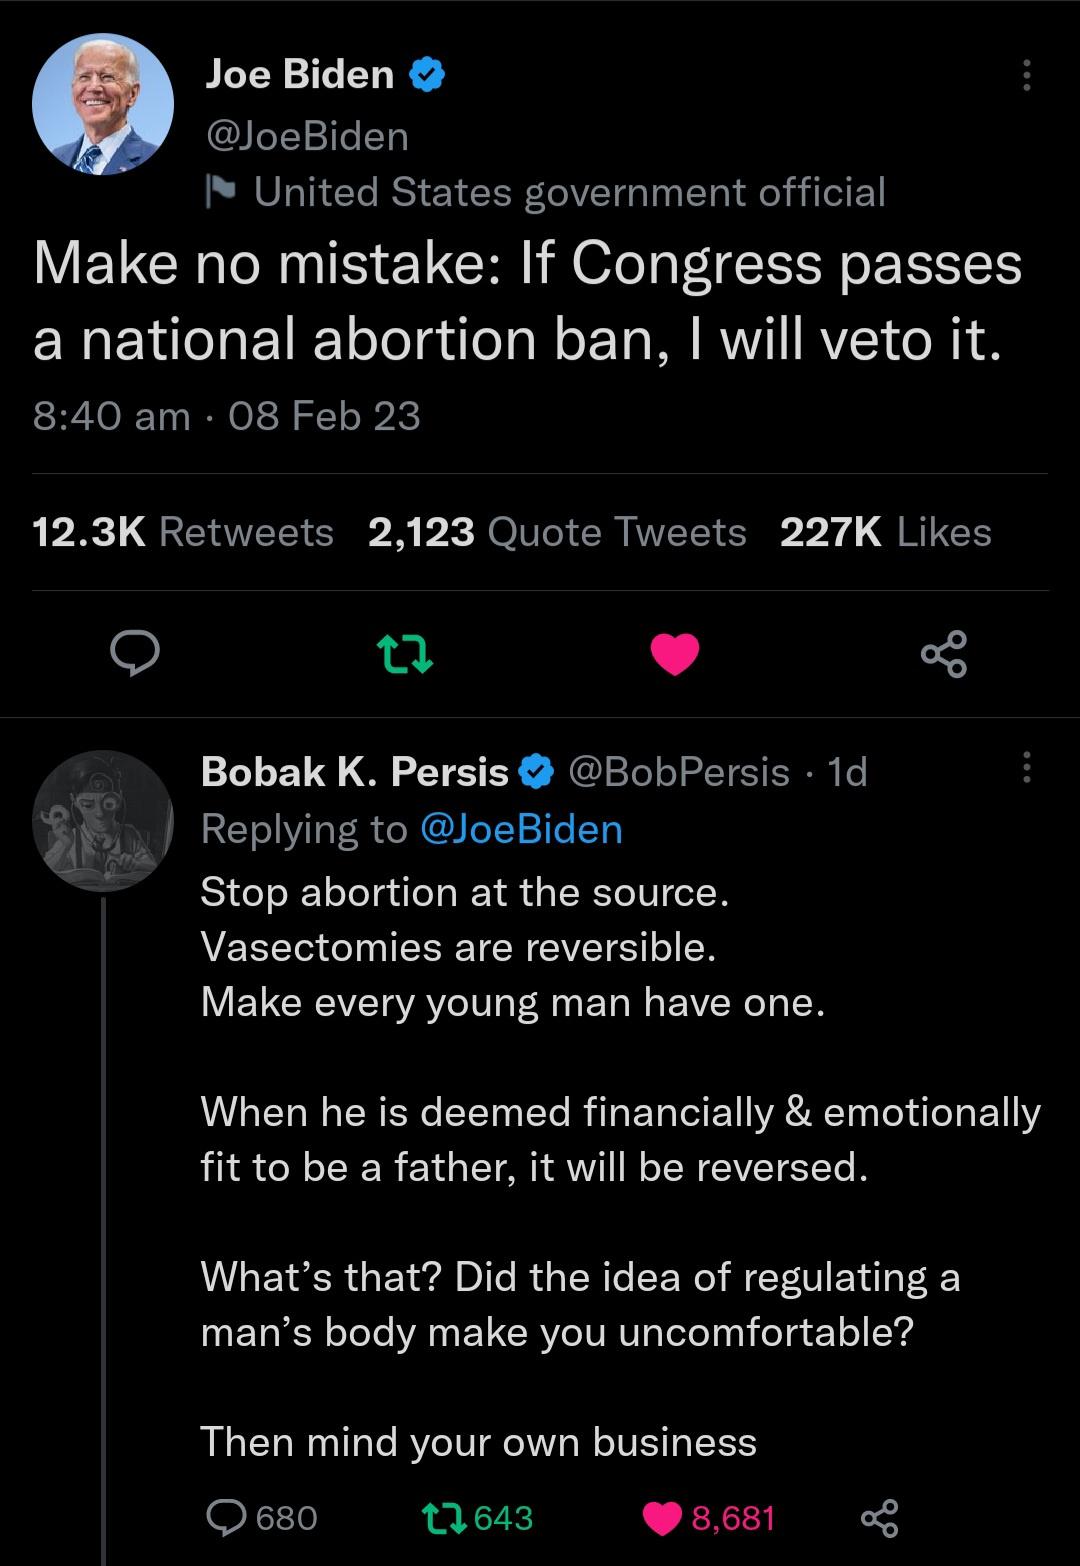Tap the United States government official label

click(x=569, y=191)
